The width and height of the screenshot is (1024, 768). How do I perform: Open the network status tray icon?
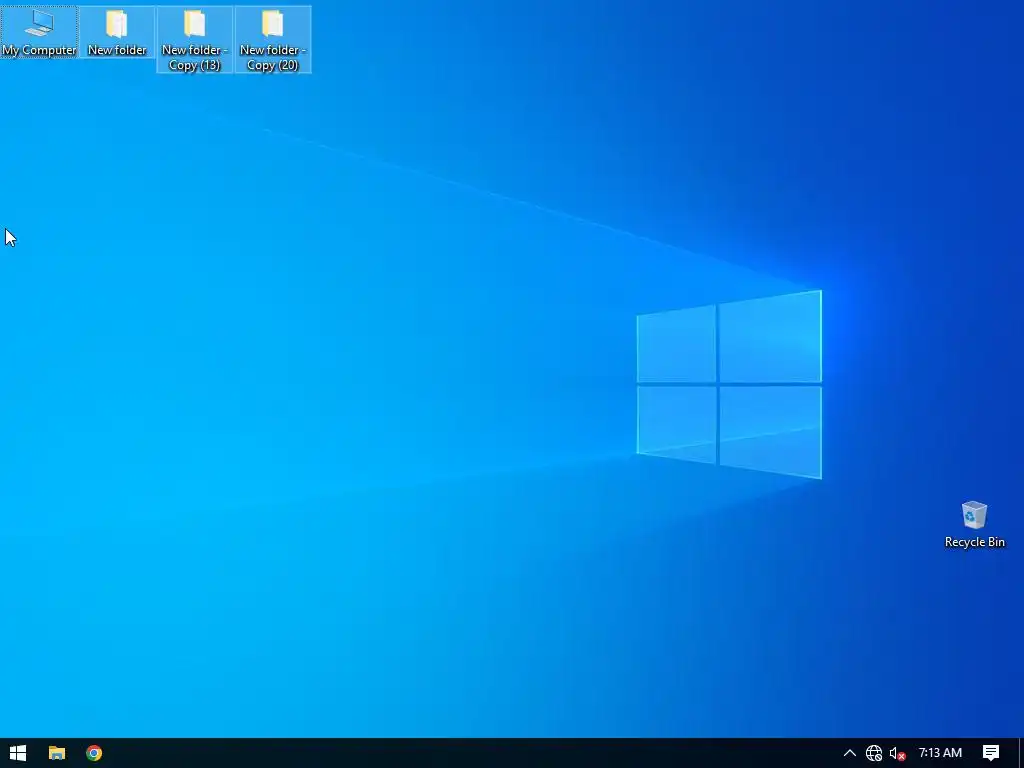(874, 753)
